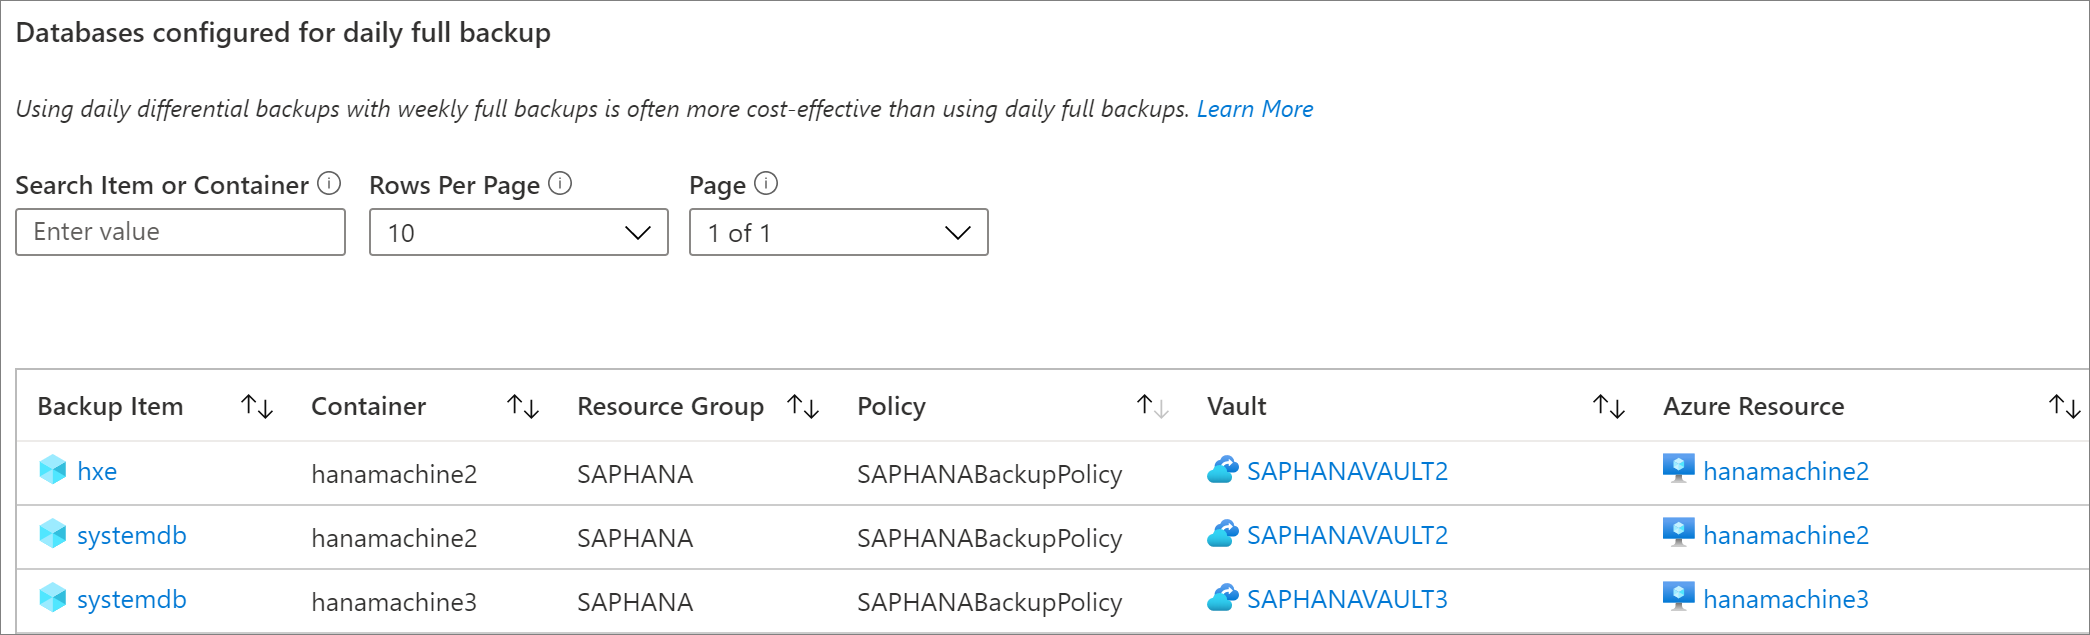2090x635 pixels.
Task: Open the hxe backup item
Action: click(x=97, y=472)
